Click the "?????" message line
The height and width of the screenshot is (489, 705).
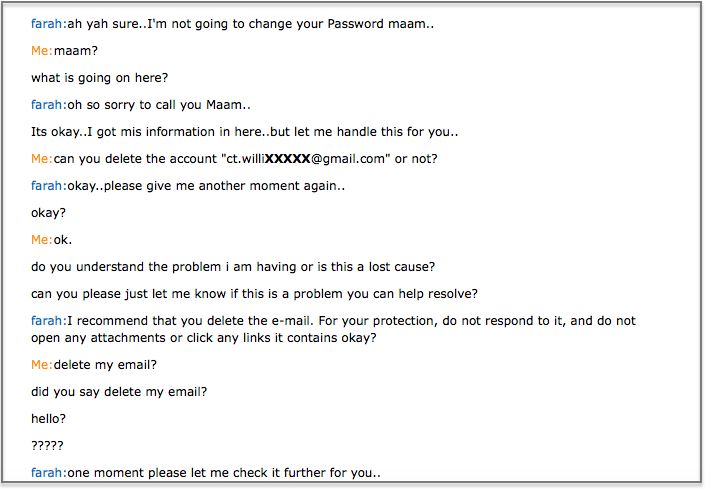click(x=47, y=445)
